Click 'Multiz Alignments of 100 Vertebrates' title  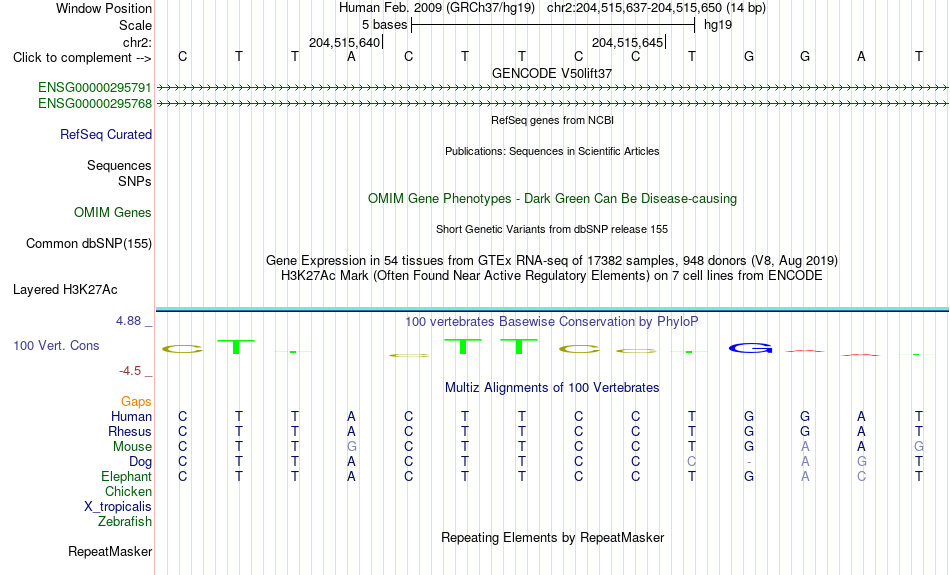[x=552, y=388]
